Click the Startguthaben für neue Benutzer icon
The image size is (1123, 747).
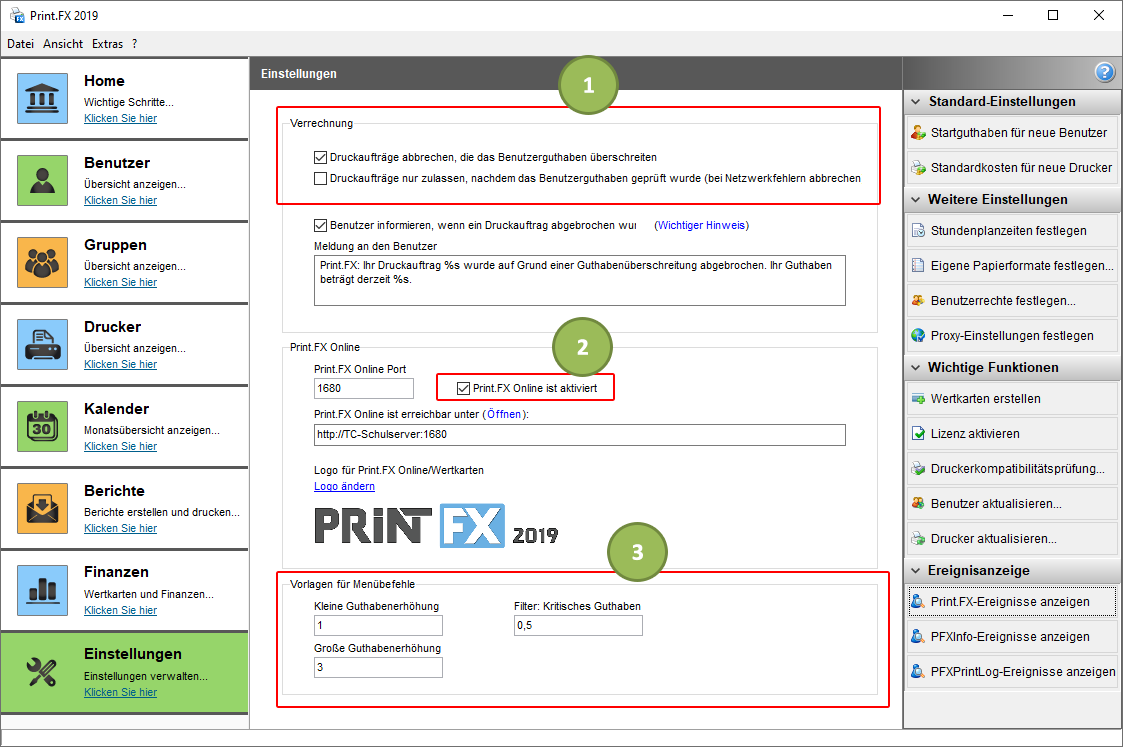[918, 132]
